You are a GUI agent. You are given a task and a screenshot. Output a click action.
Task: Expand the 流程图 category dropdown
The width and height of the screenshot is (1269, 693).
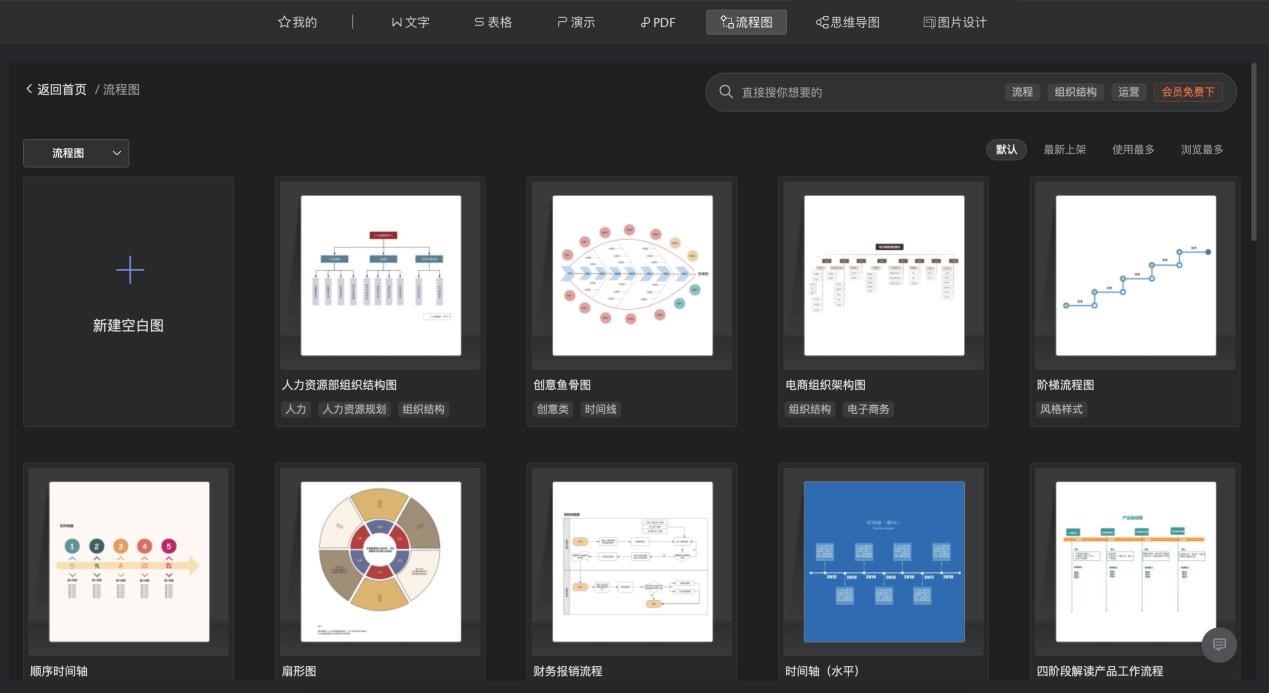[115, 152]
